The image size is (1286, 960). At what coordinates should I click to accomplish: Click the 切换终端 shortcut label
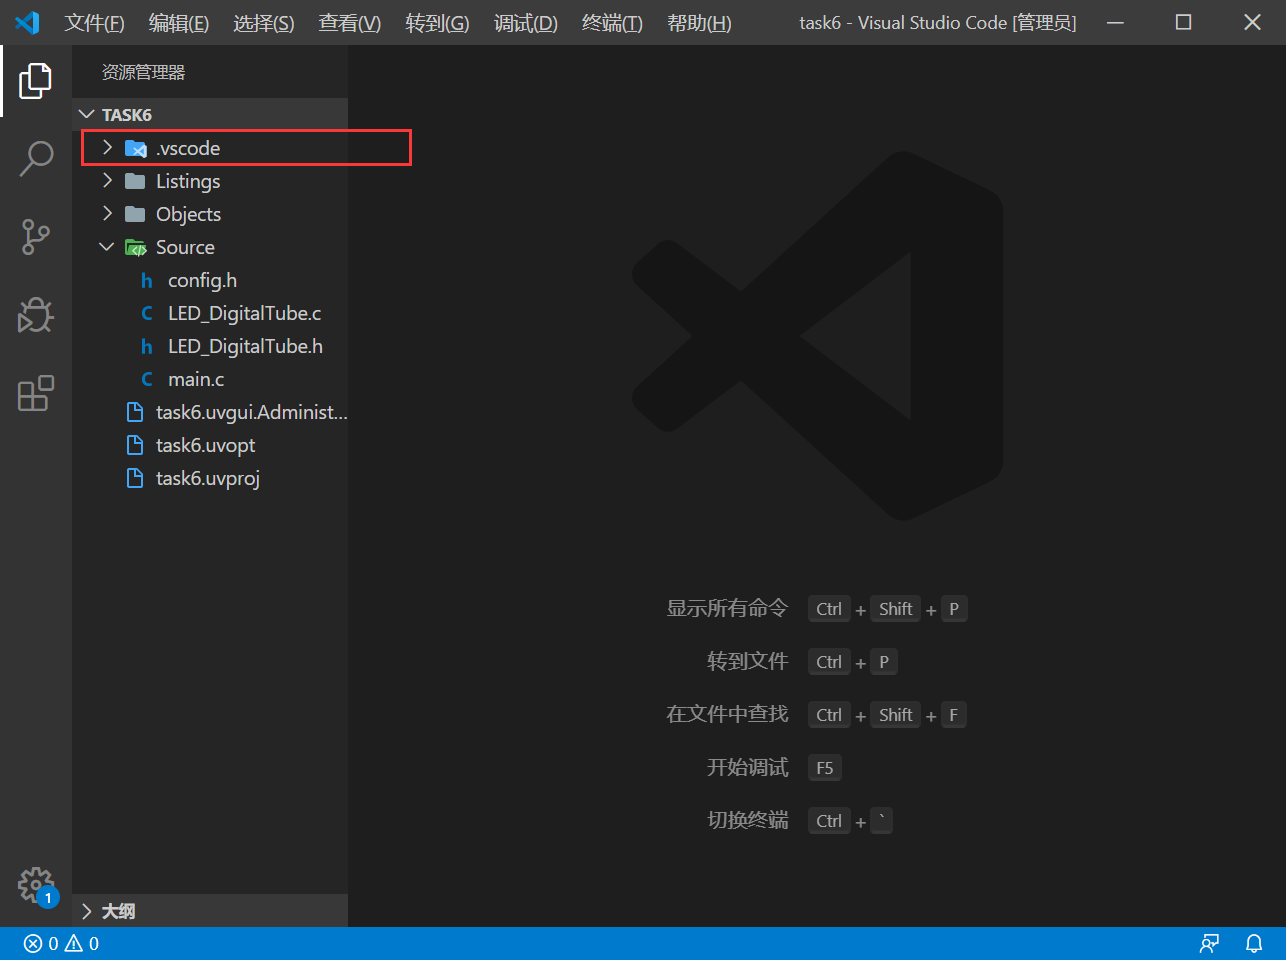tap(747, 820)
